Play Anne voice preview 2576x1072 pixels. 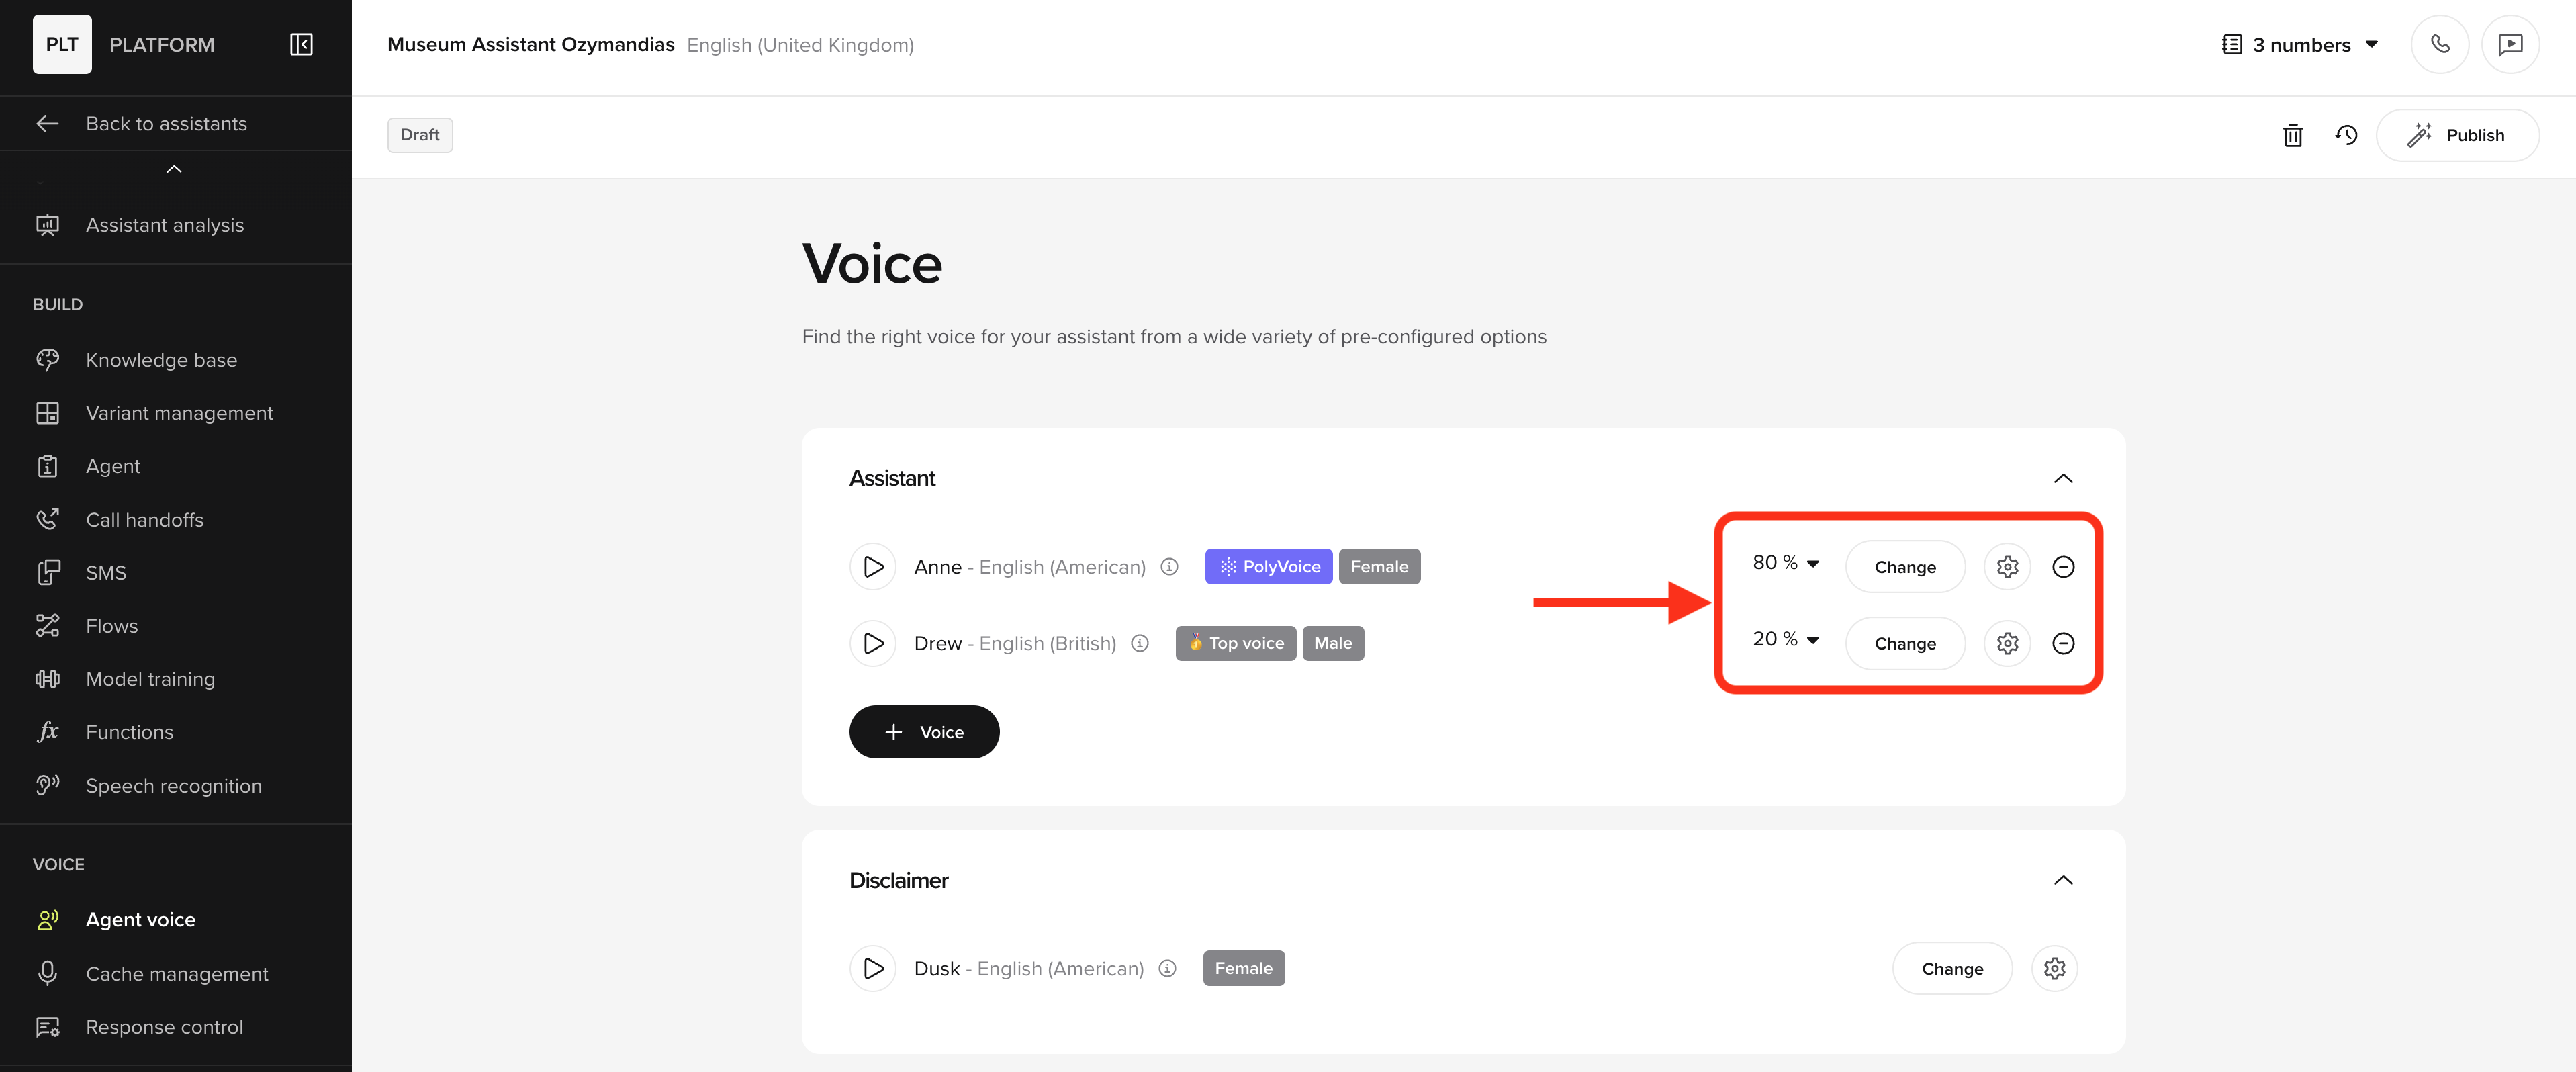872,567
